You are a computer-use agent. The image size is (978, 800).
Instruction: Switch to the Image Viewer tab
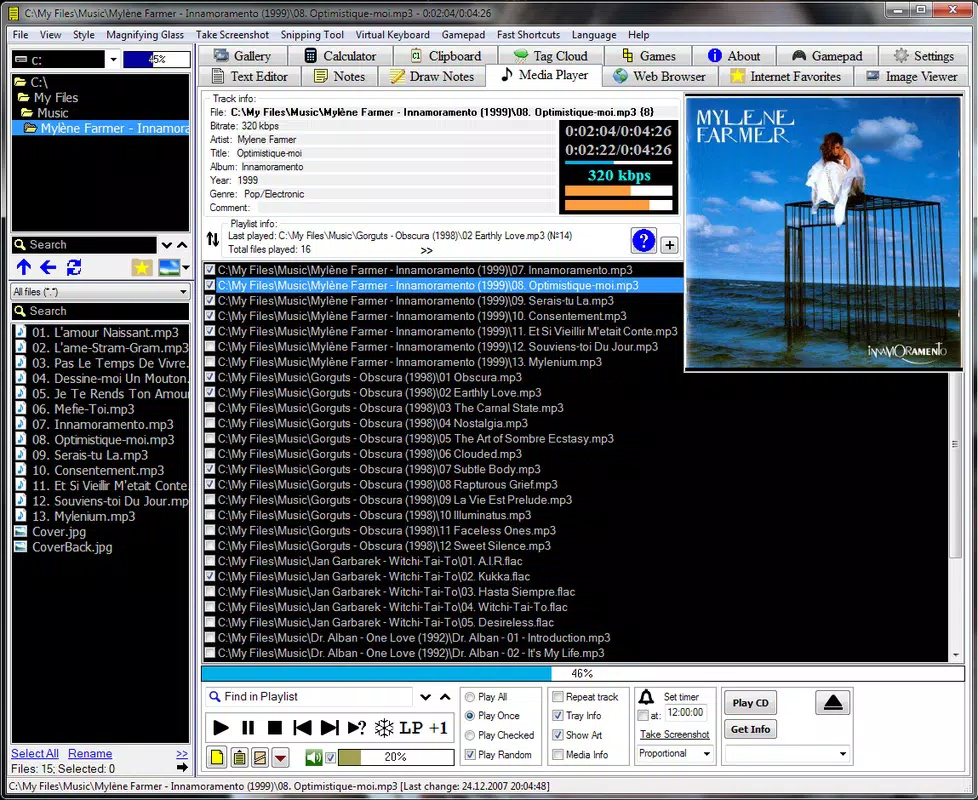pos(912,76)
